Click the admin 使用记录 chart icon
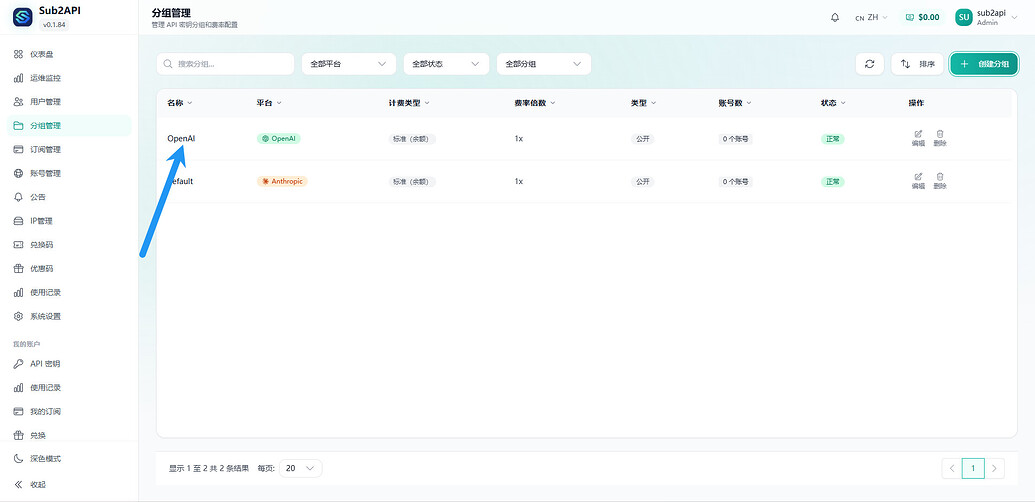1035x502 pixels. pos(18,292)
